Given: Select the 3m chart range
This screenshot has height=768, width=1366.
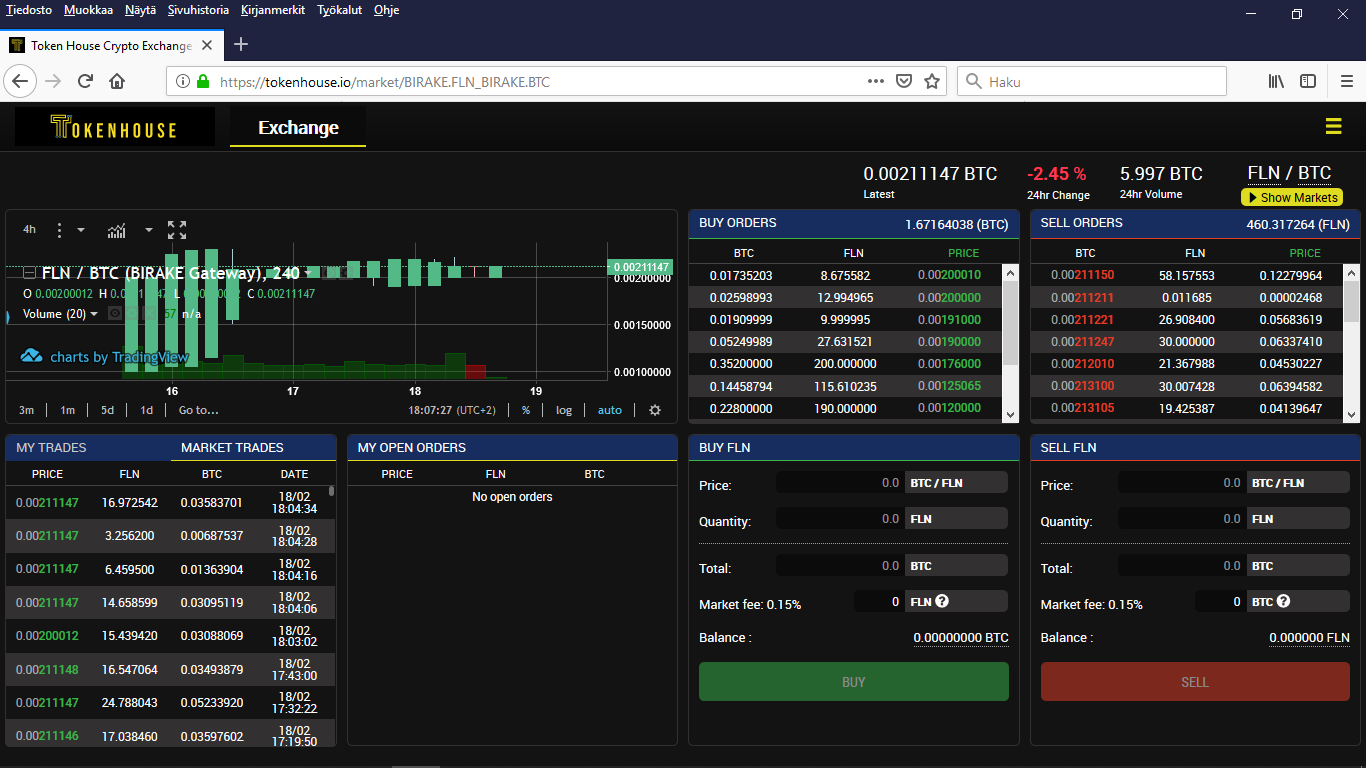Looking at the screenshot, I should [26, 410].
